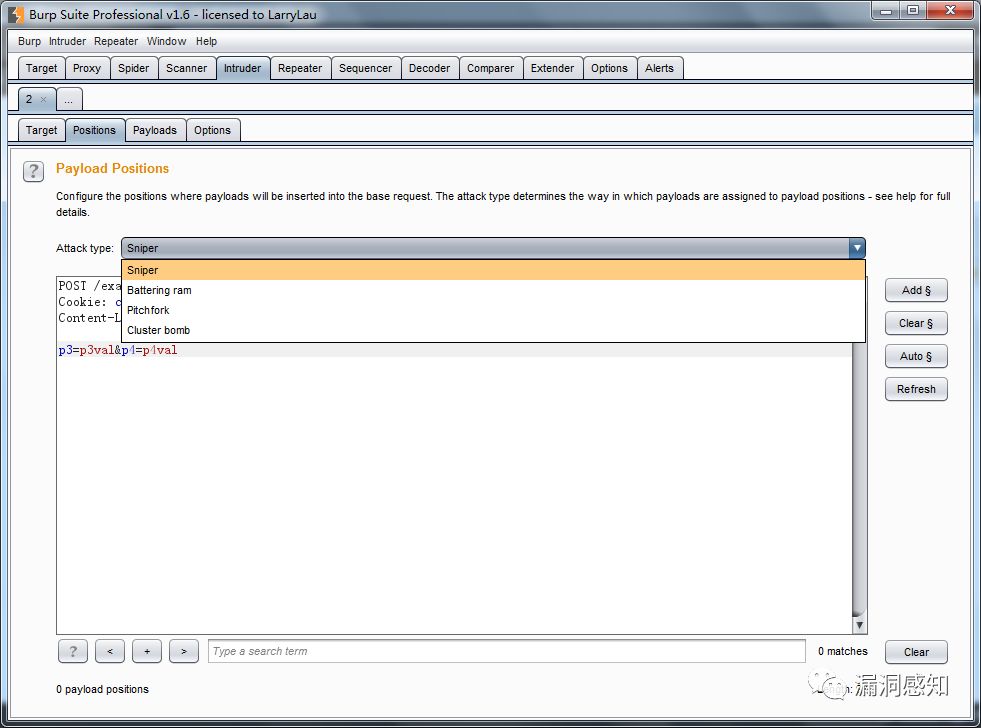981x728 pixels.
Task: Click the Burp Suite title bar icon
Action: 16,14
